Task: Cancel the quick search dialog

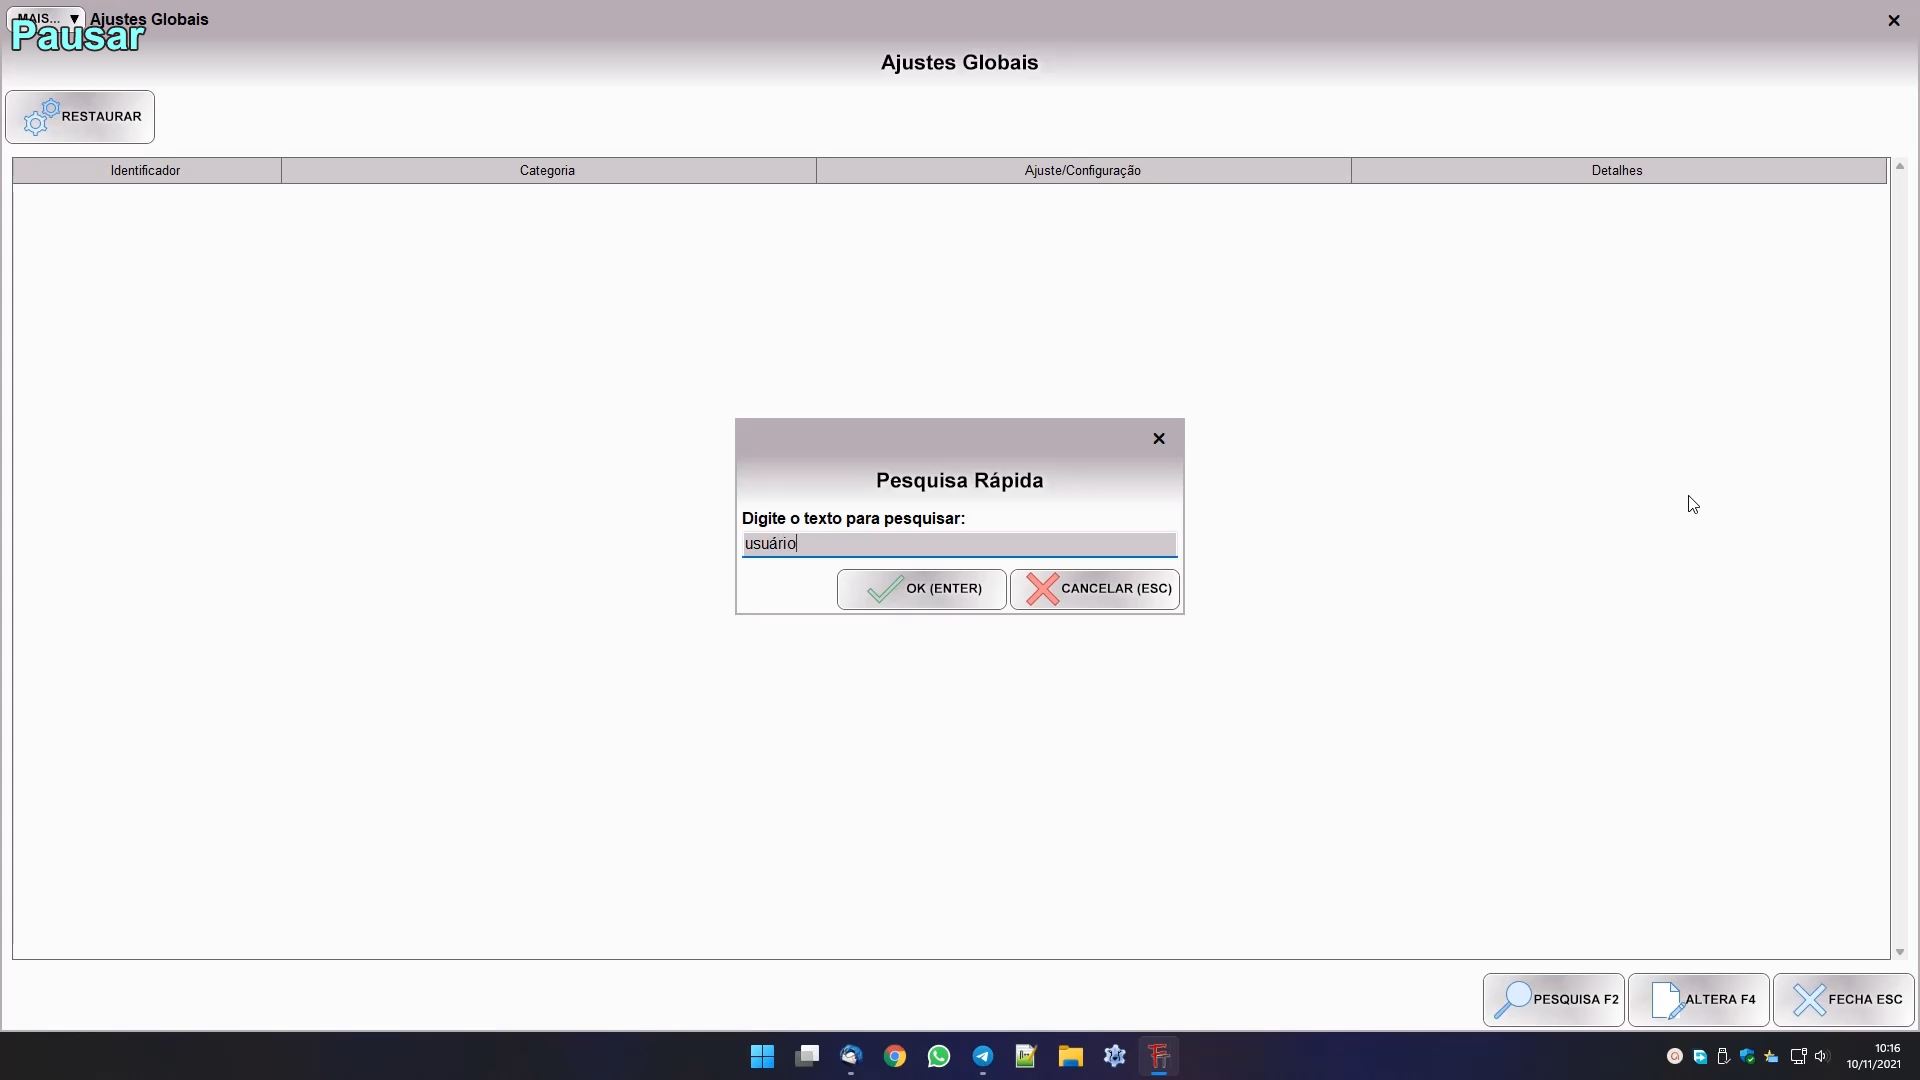Action: [x=1094, y=589]
